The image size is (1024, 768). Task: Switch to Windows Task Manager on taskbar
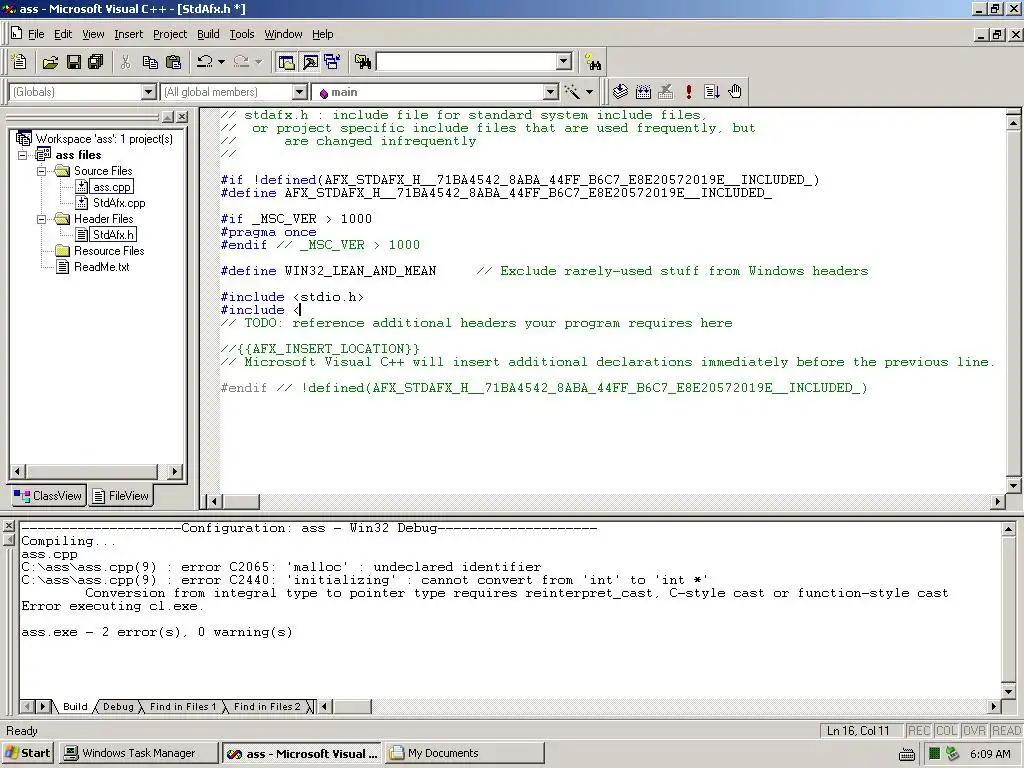pos(138,753)
